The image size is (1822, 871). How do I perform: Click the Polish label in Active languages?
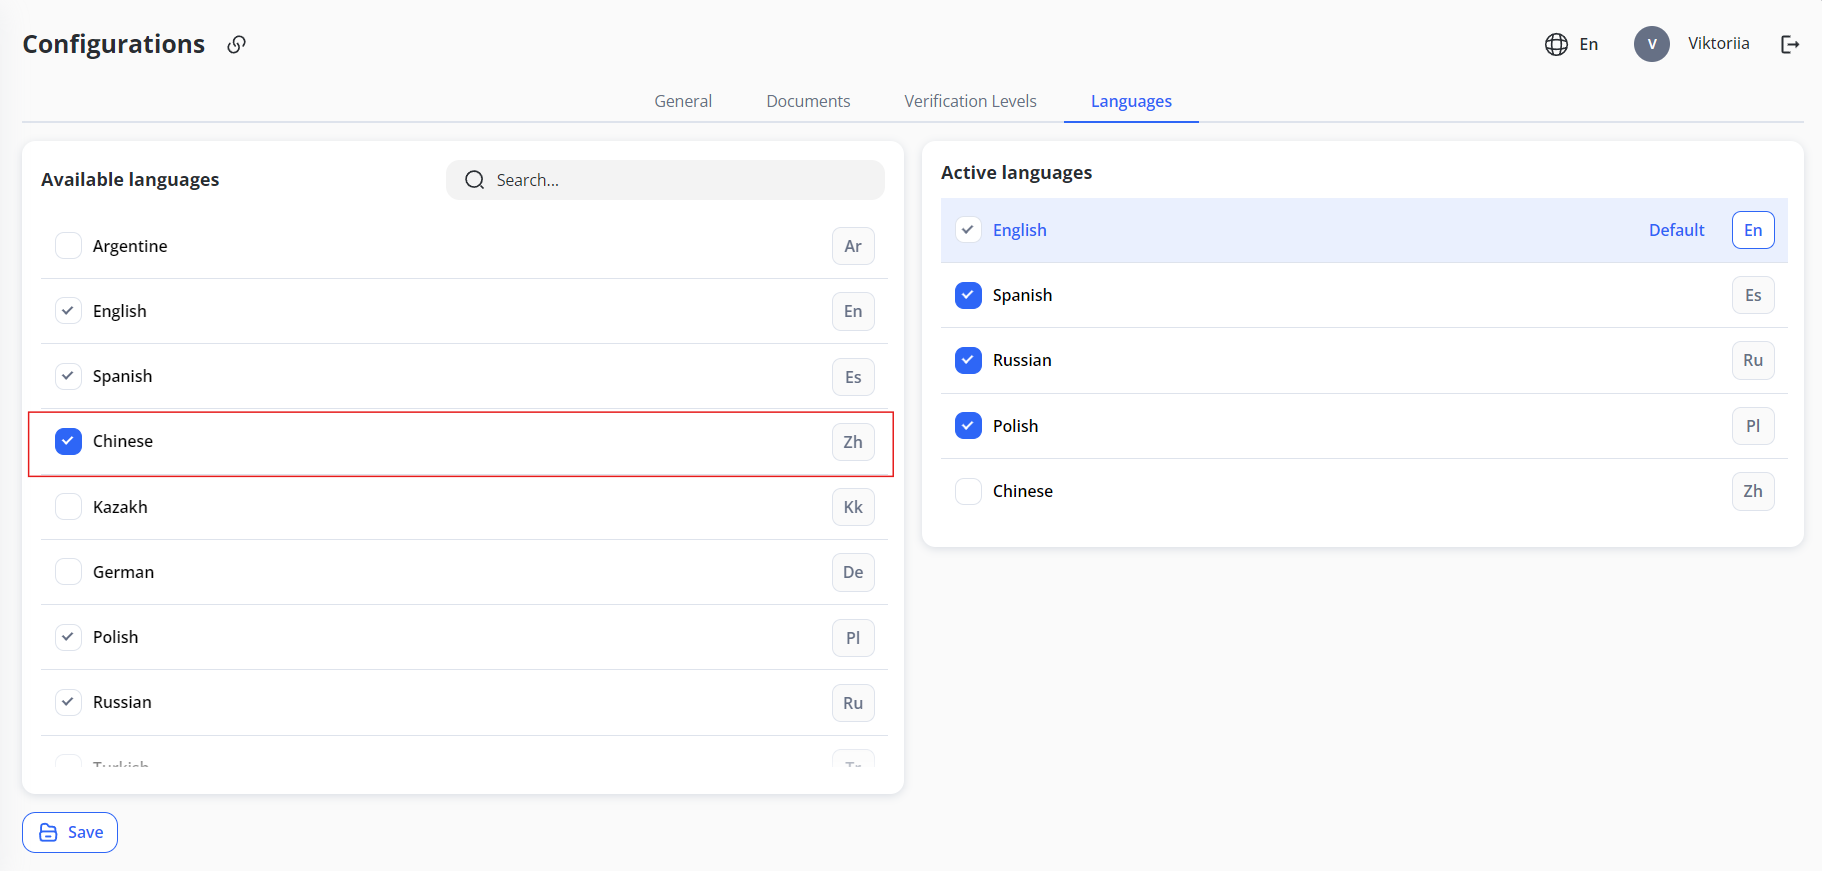point(1015,426)
